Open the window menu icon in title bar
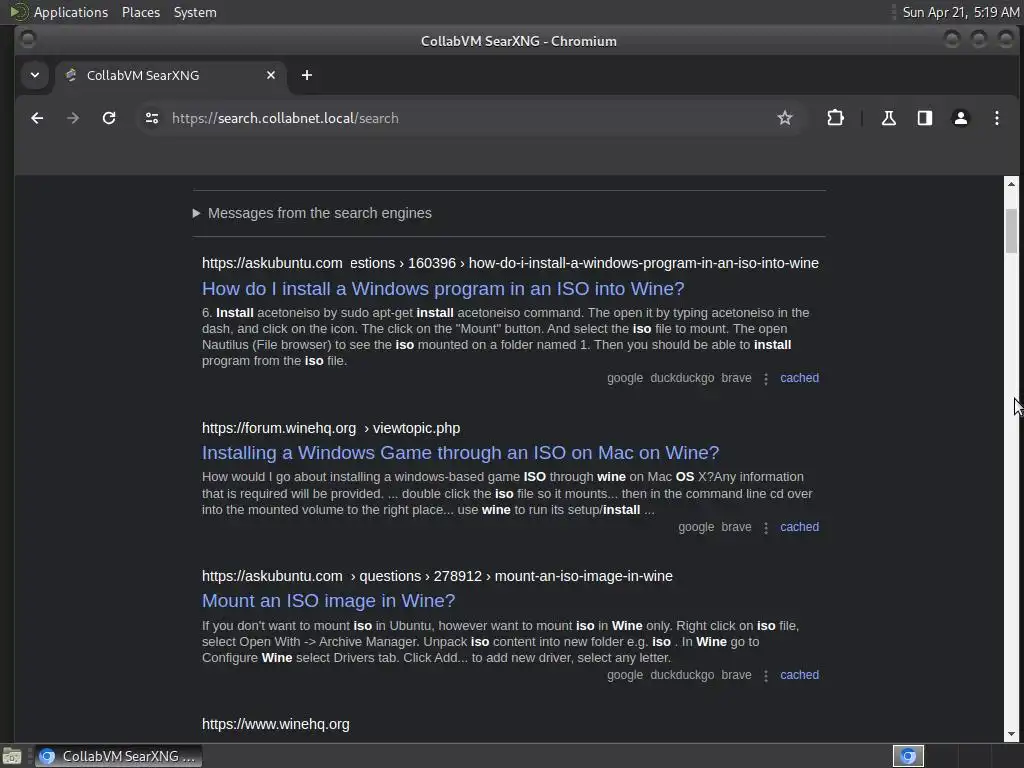This screenshot has width=1024, height=768. click(28, 40)
